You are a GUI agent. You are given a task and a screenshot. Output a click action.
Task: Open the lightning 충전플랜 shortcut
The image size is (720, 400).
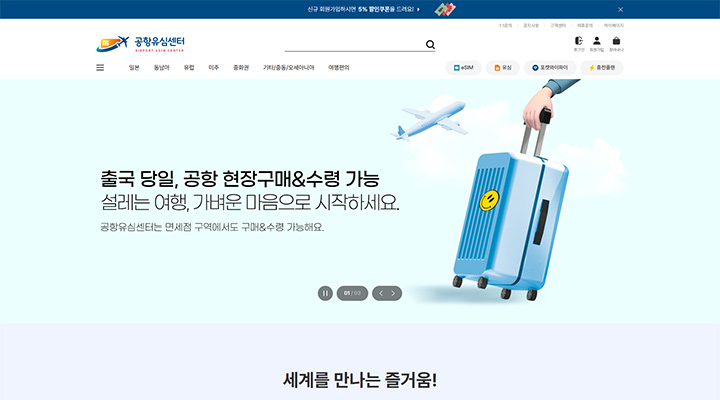(602, 68)
